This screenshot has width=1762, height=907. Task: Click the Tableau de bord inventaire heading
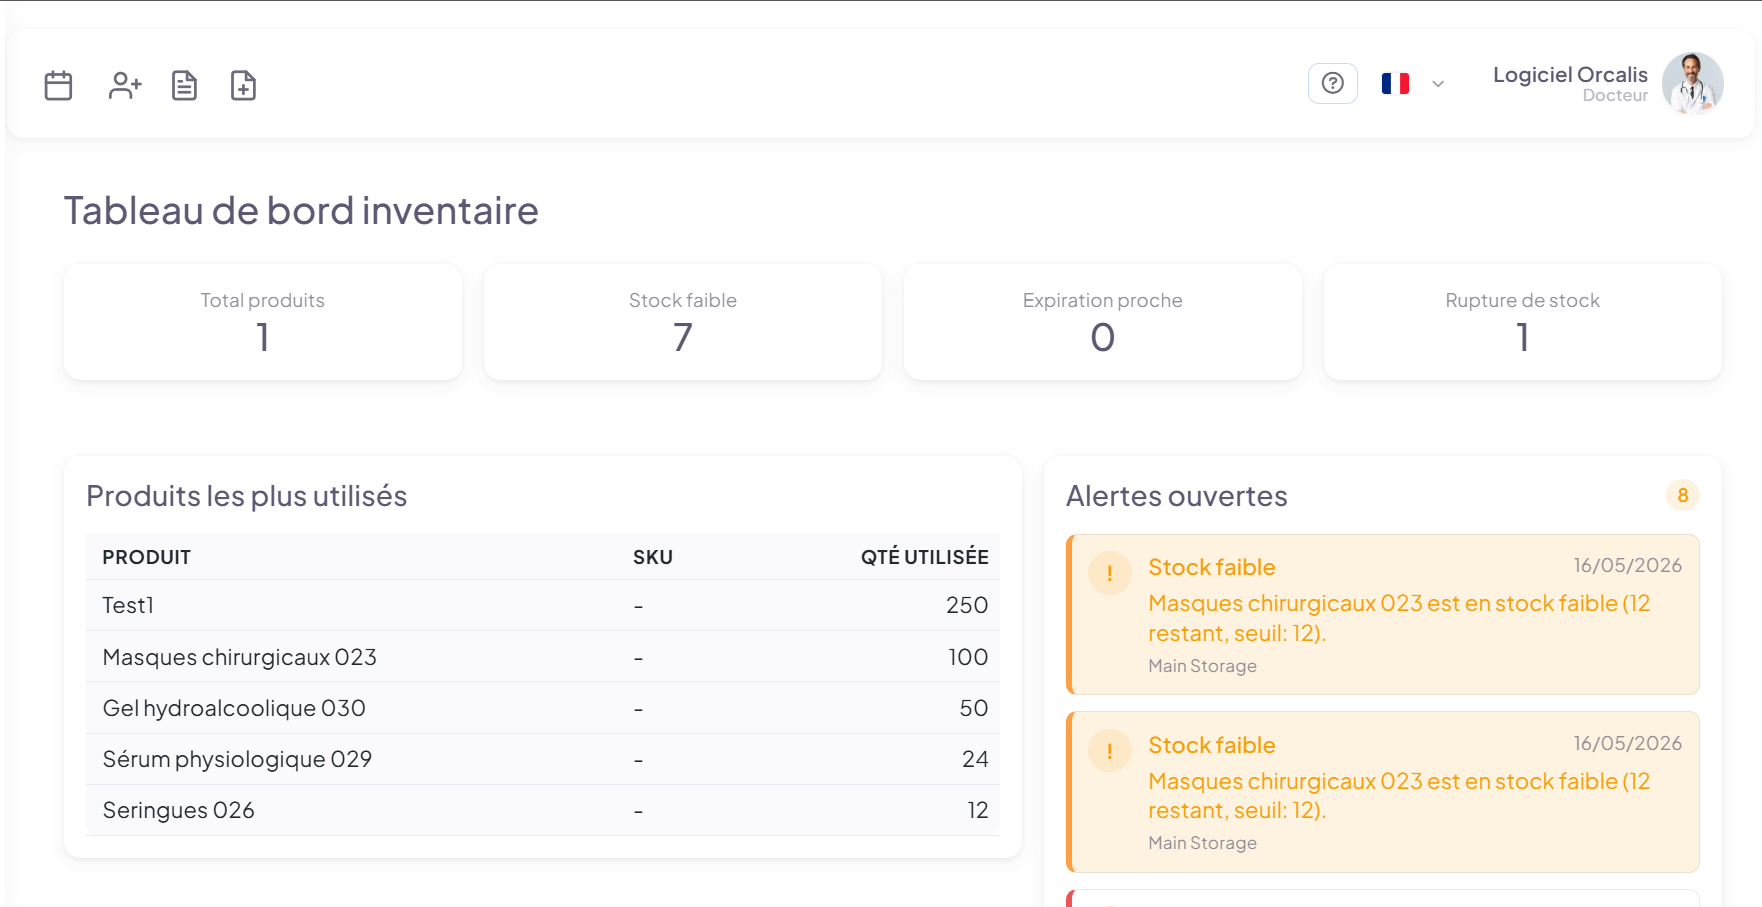[301, 211]
